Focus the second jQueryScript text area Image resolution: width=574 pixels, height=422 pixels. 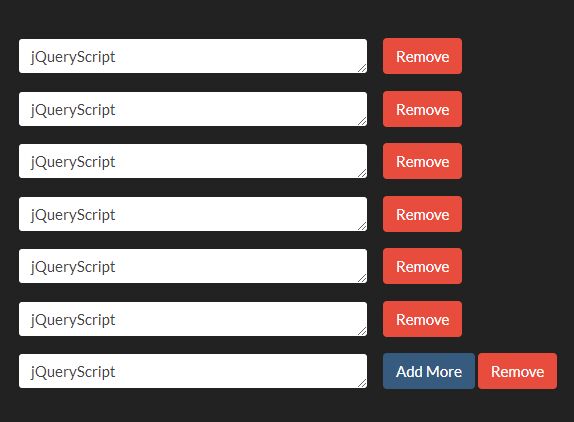click(x=193, y=109)
